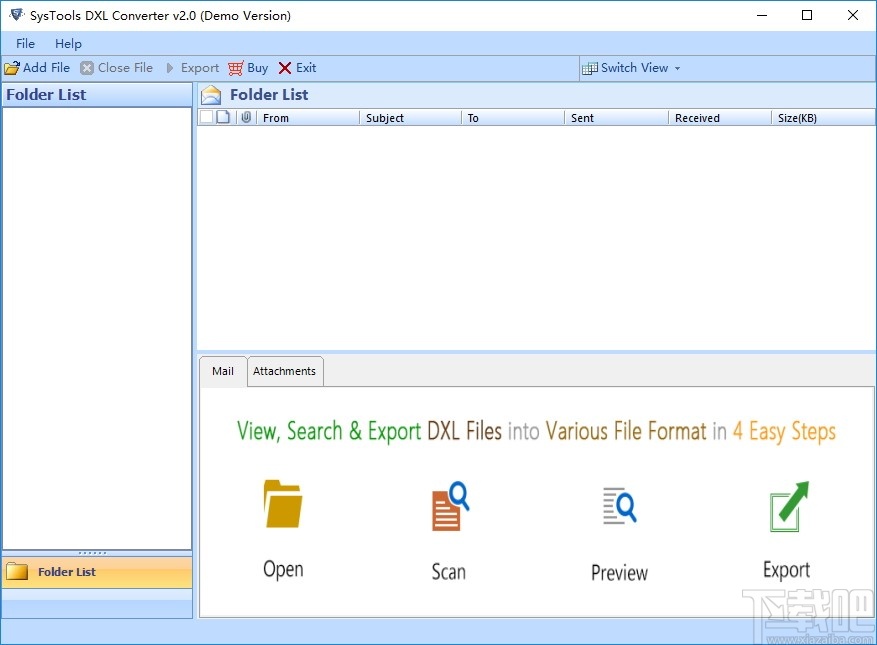877x645 pixels.
Task: Sort by the Sent column
Action: click(617, 117)
